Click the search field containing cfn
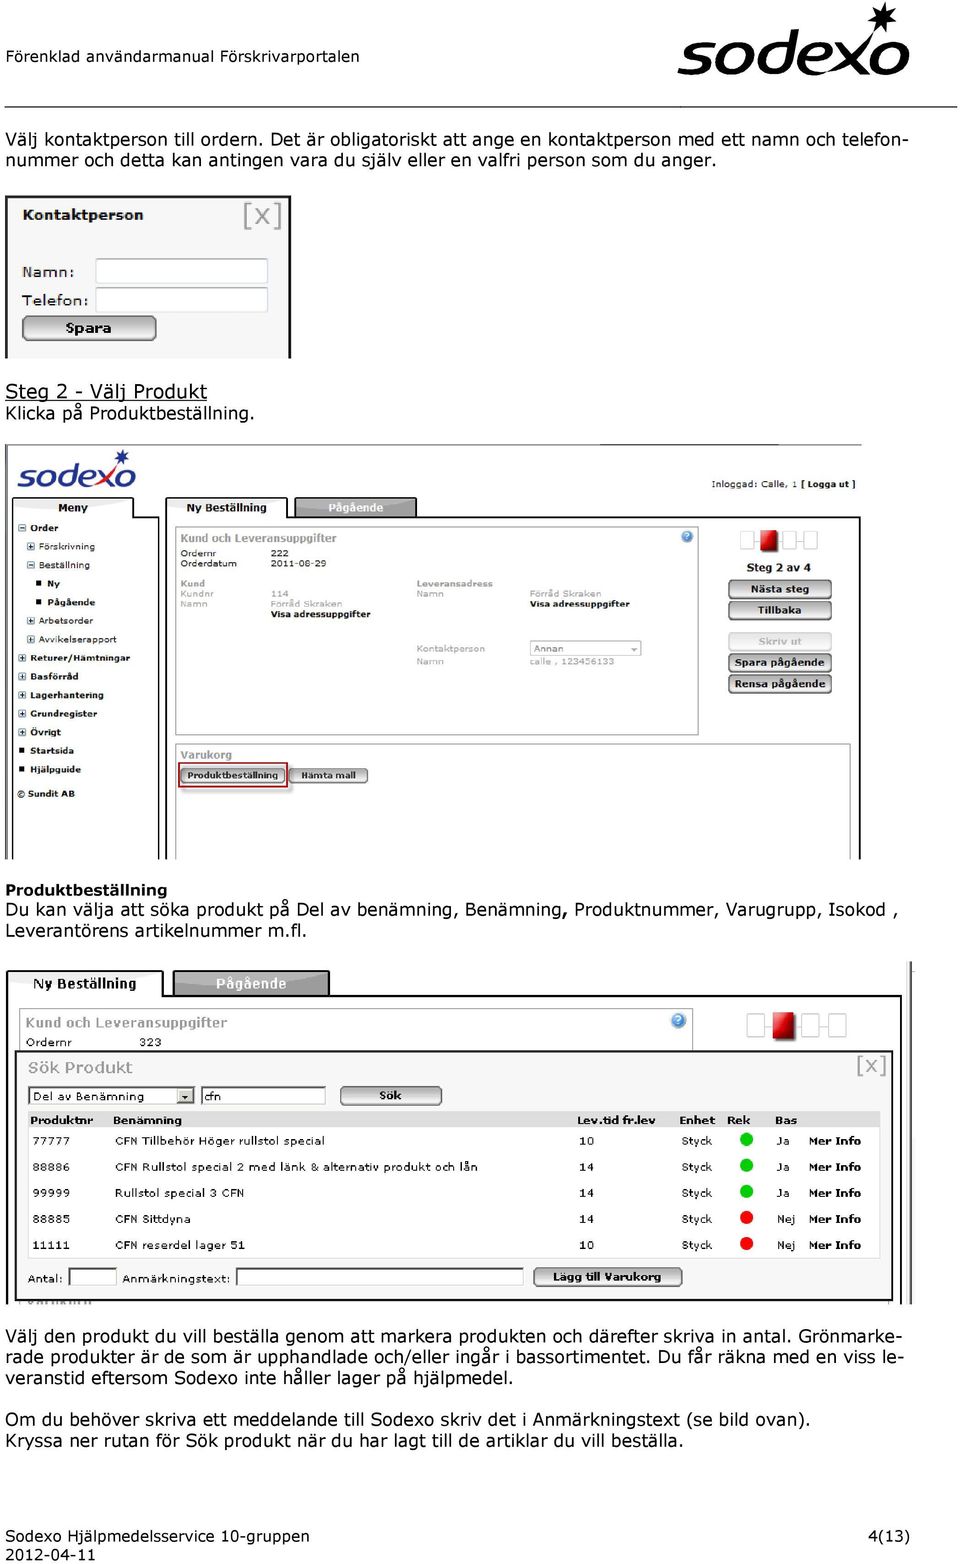 [x=263, y=1096]
